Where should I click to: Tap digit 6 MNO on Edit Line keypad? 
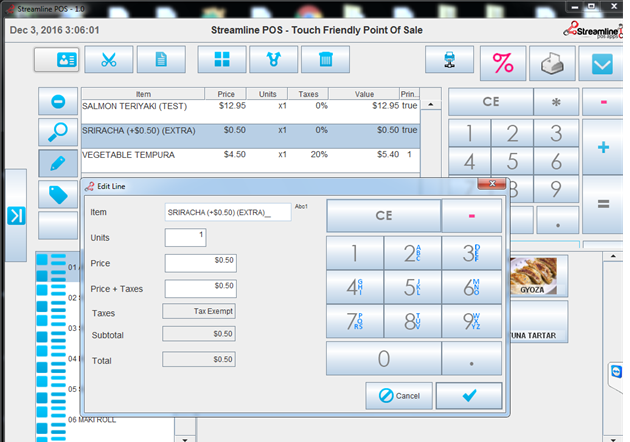tap(472, 287)
